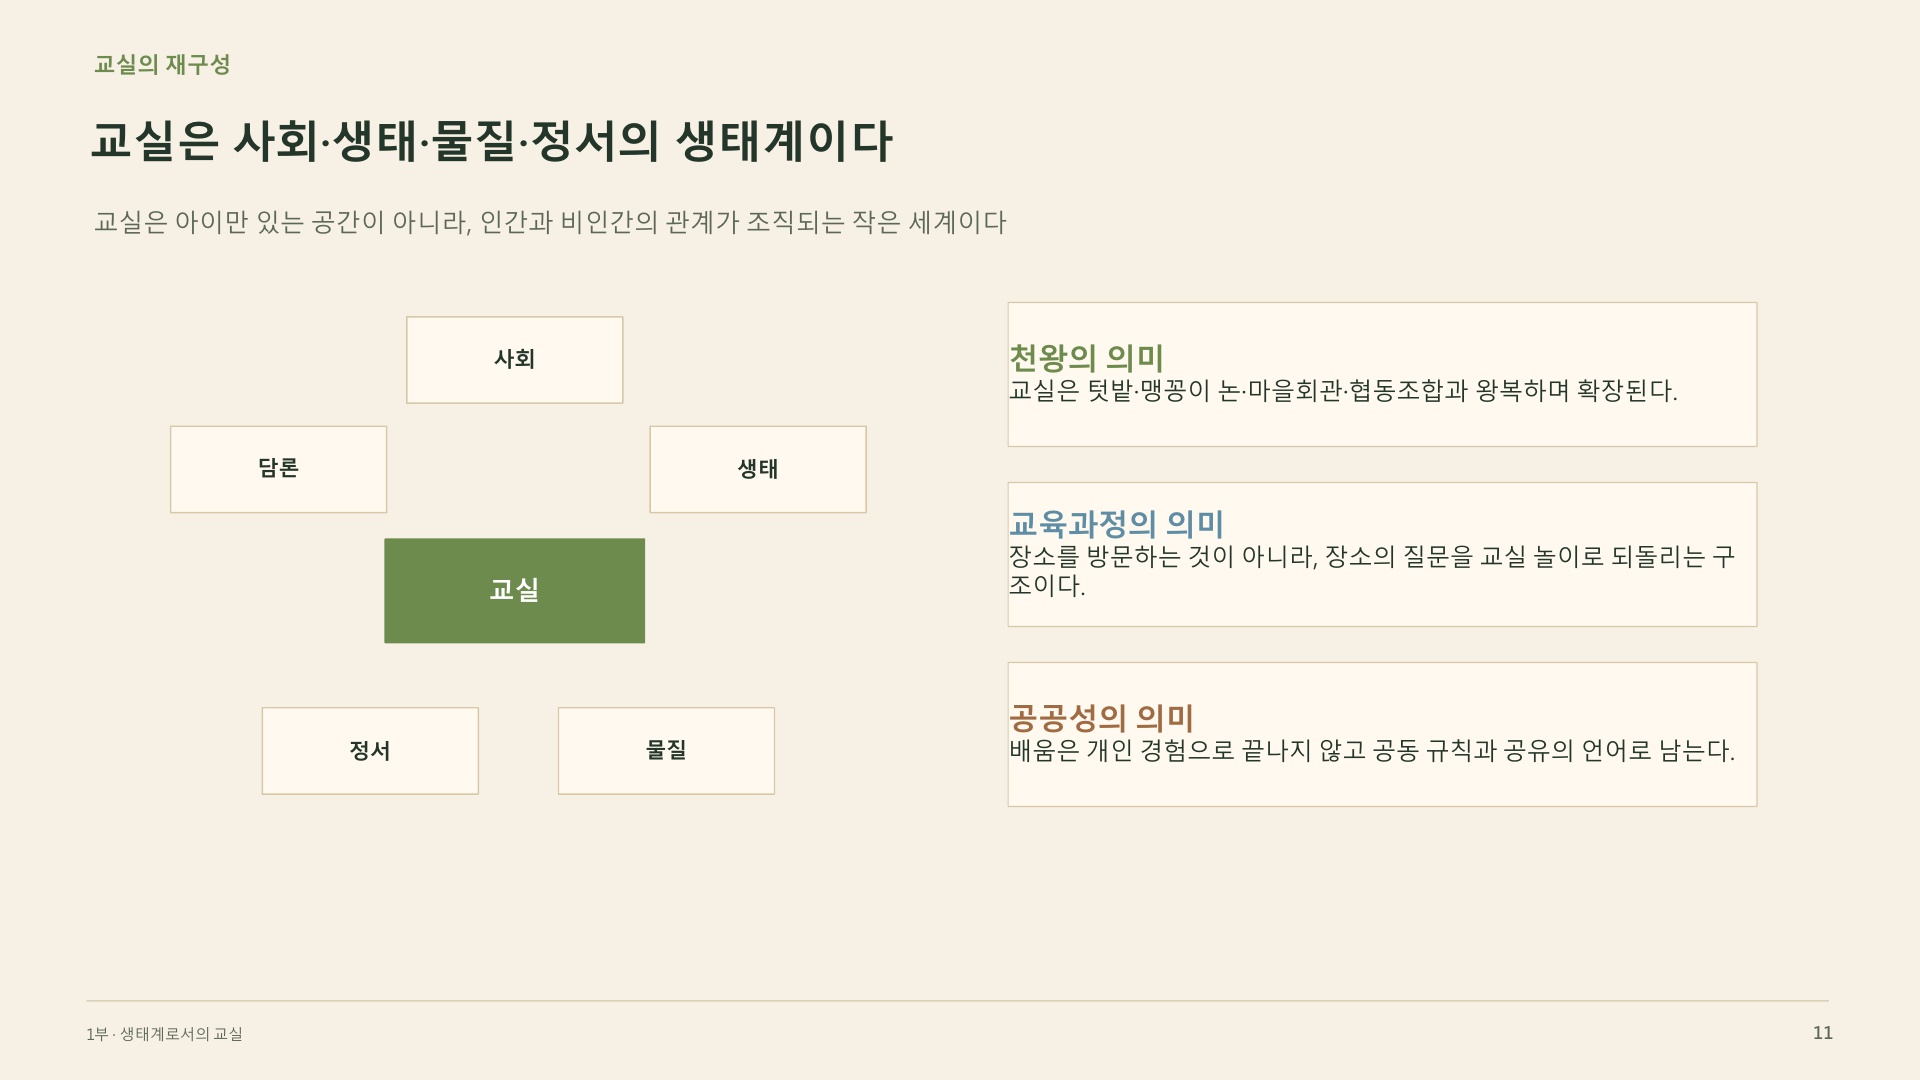Select the sentence starting 배움은 개인 경험으로
The height and width of the screenshot is (1080, 1920).
click(1371, 750)
